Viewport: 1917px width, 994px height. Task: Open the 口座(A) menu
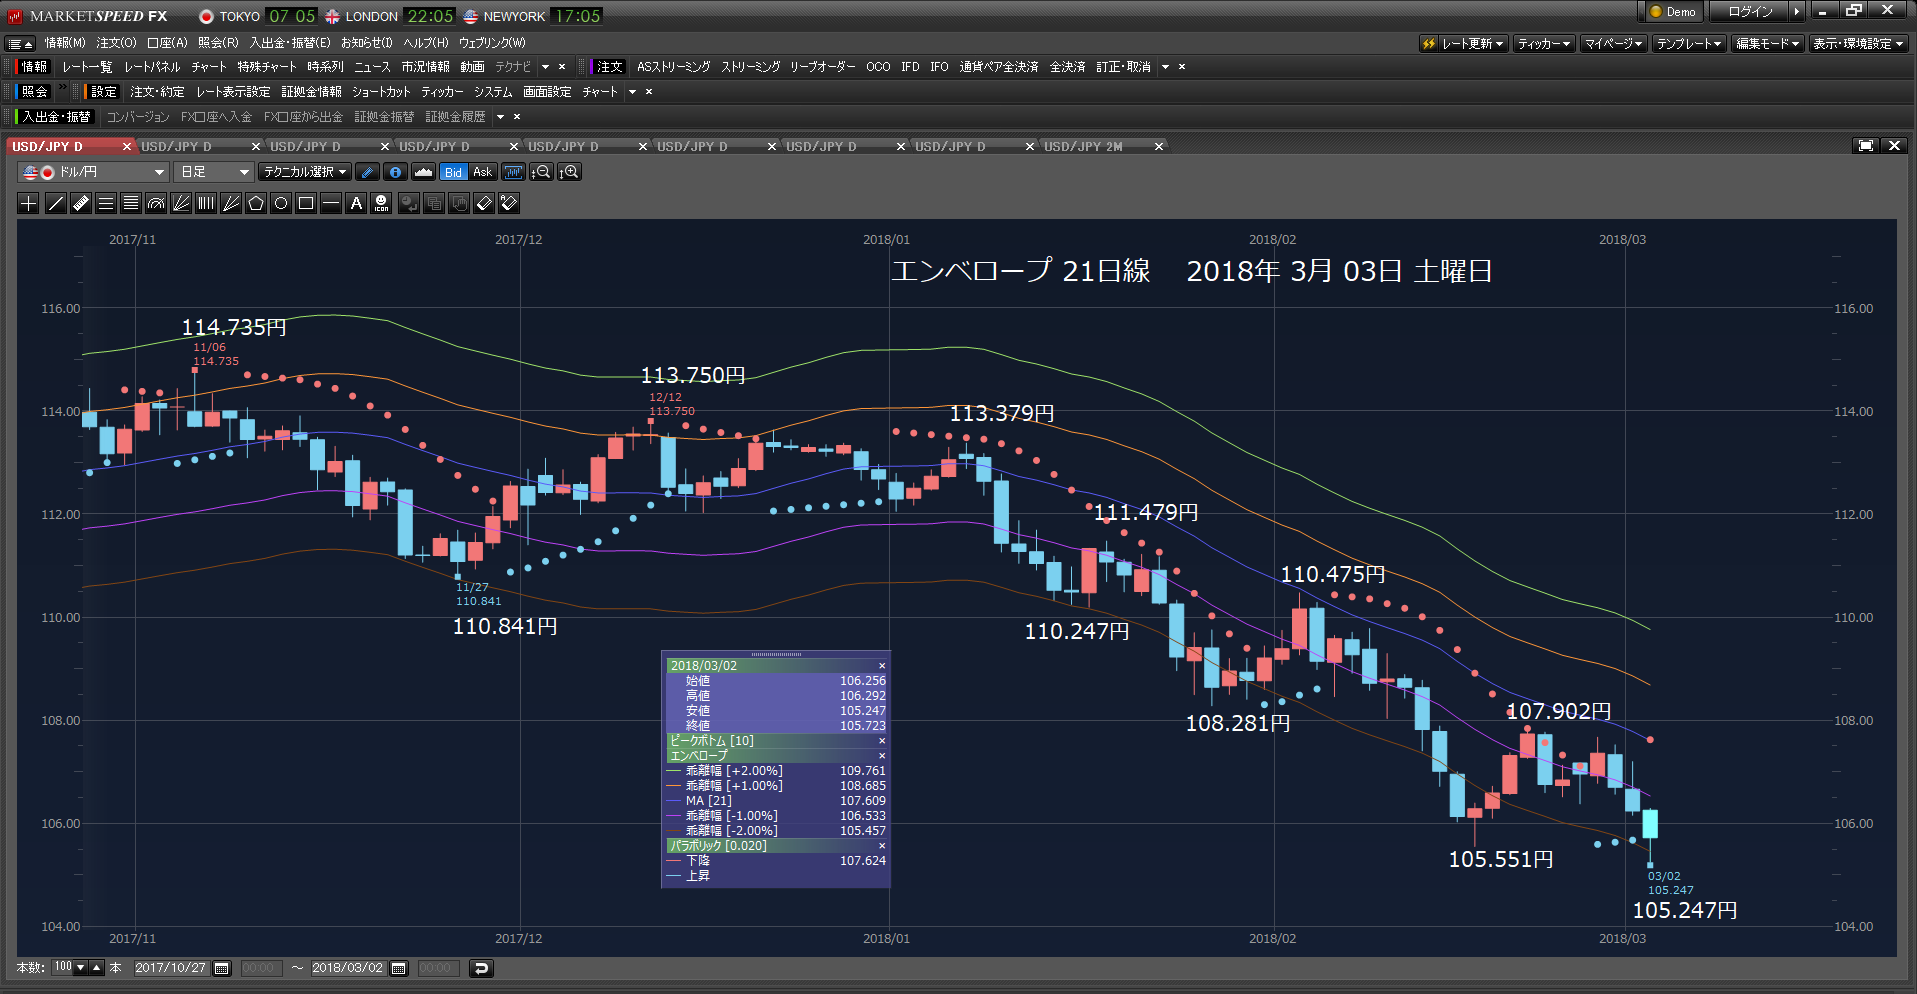click(x=167, y=43)
